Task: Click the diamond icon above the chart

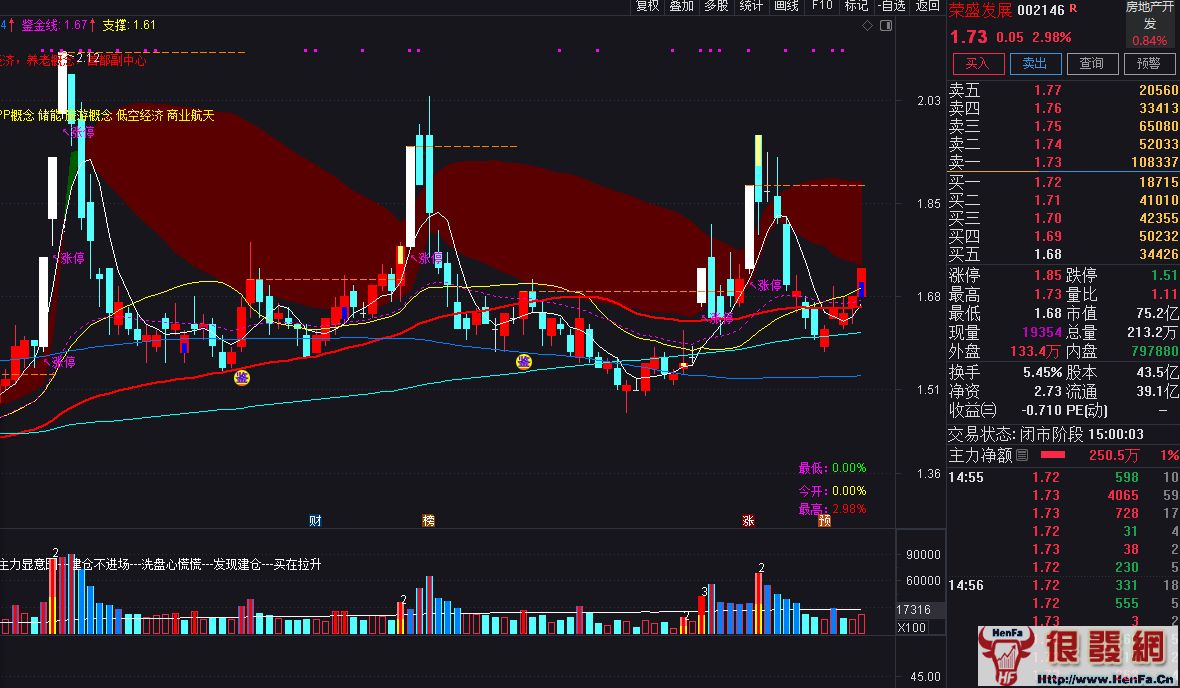Action: coord(868,26)
